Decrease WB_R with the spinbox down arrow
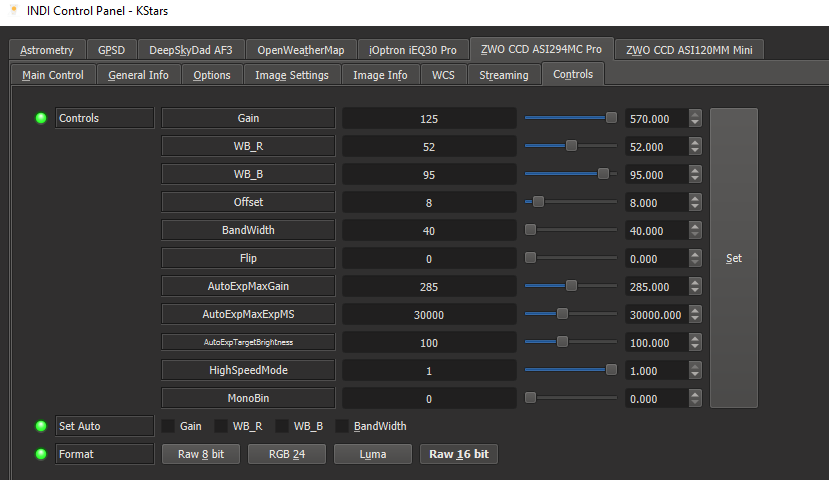 695,151
